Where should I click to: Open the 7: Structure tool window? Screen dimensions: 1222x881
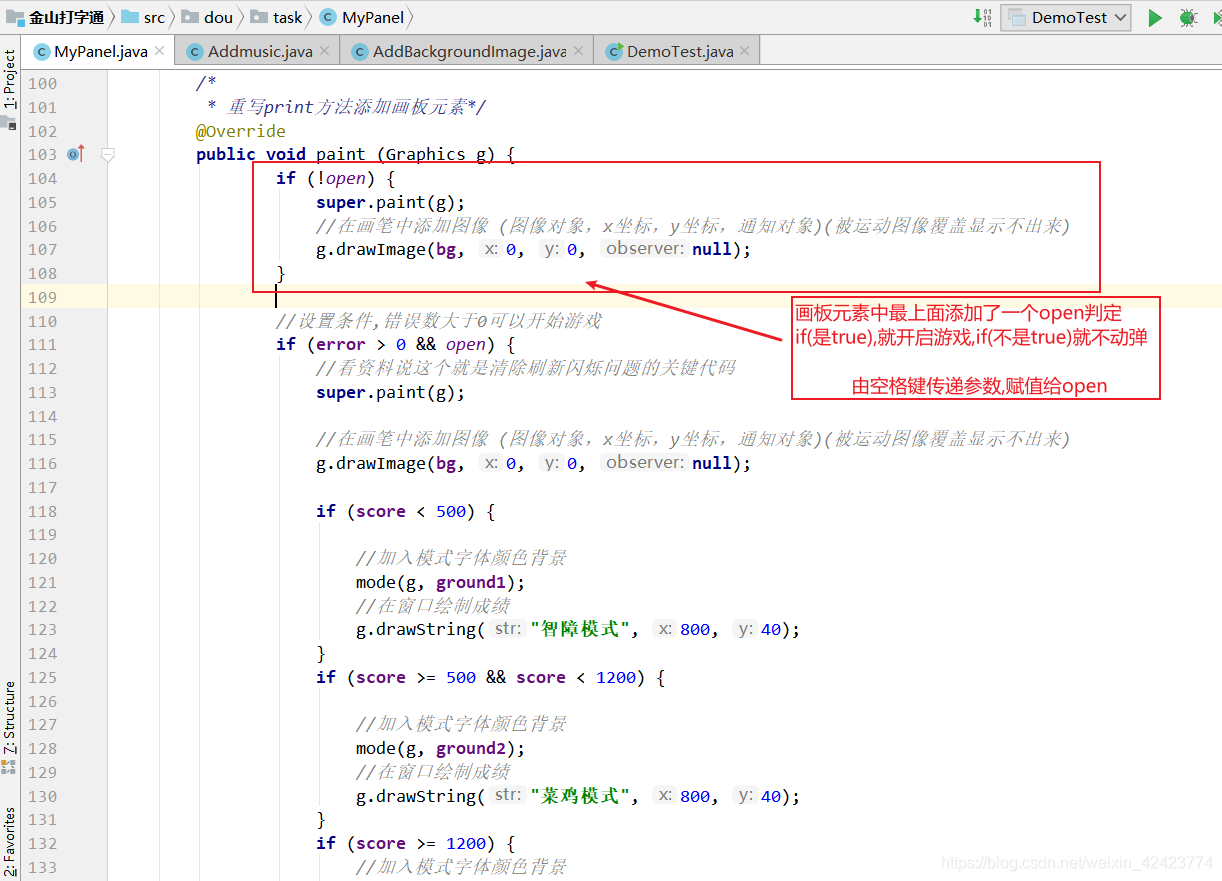coord(9,717)
